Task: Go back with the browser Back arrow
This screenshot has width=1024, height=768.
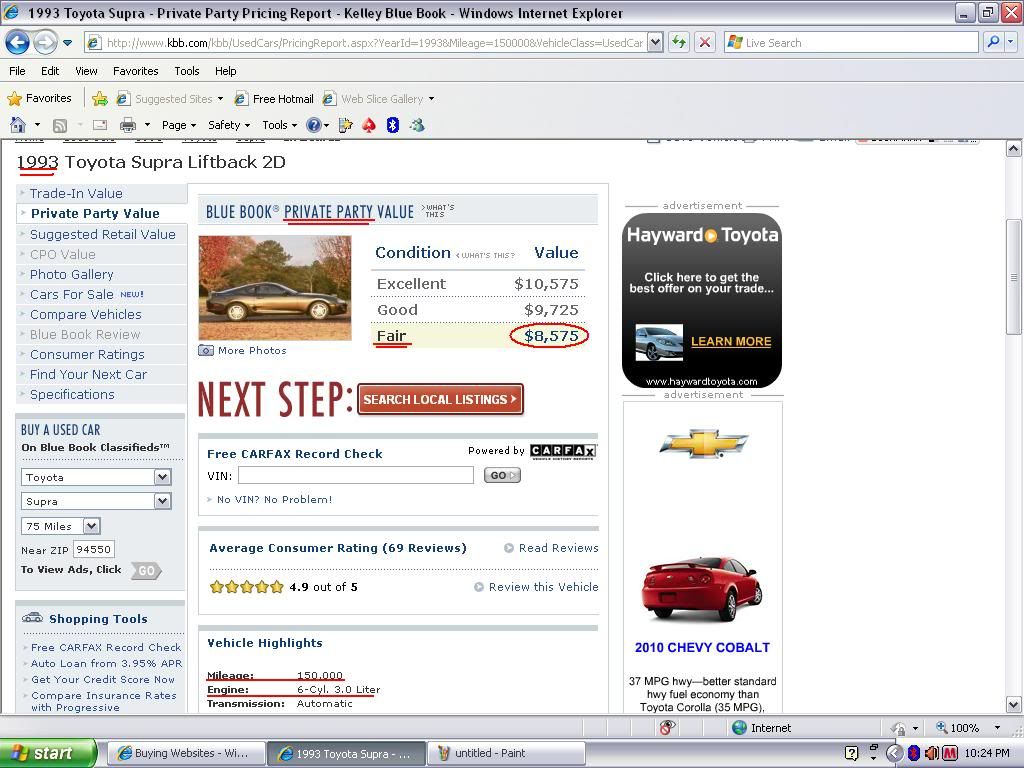Action: [17, 43]
